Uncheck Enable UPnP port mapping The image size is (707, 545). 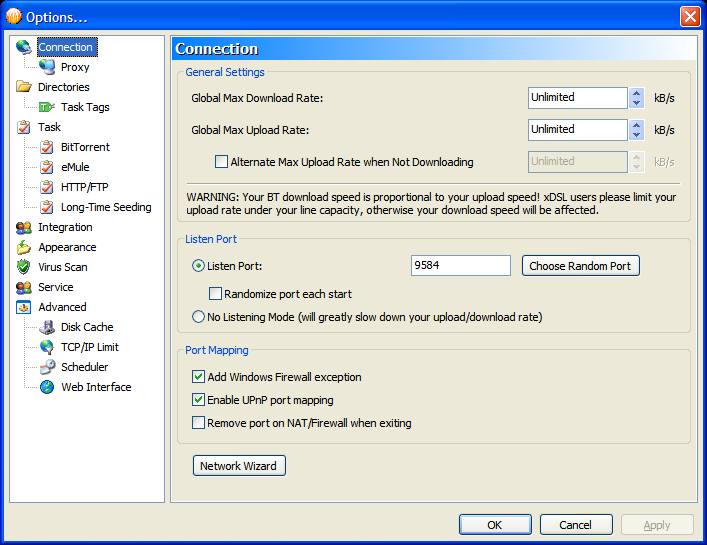click(x=198, y=400)
